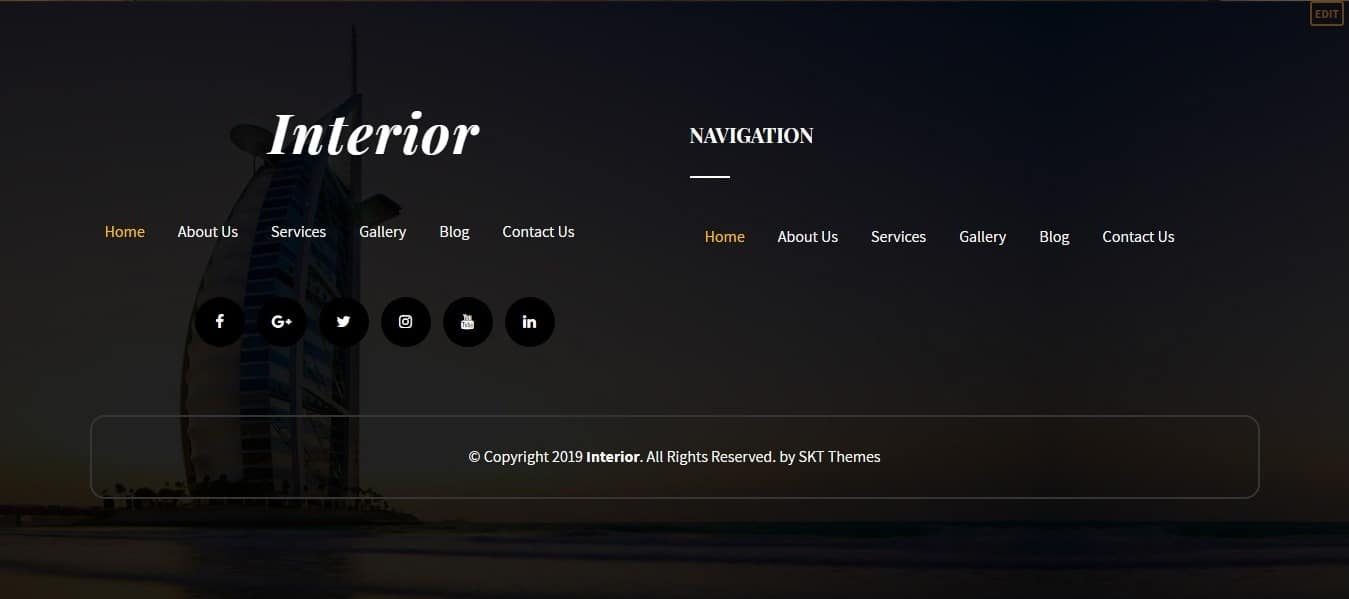
Task: Go to Services under Navigation heading
Action: [x=899, y=237]
